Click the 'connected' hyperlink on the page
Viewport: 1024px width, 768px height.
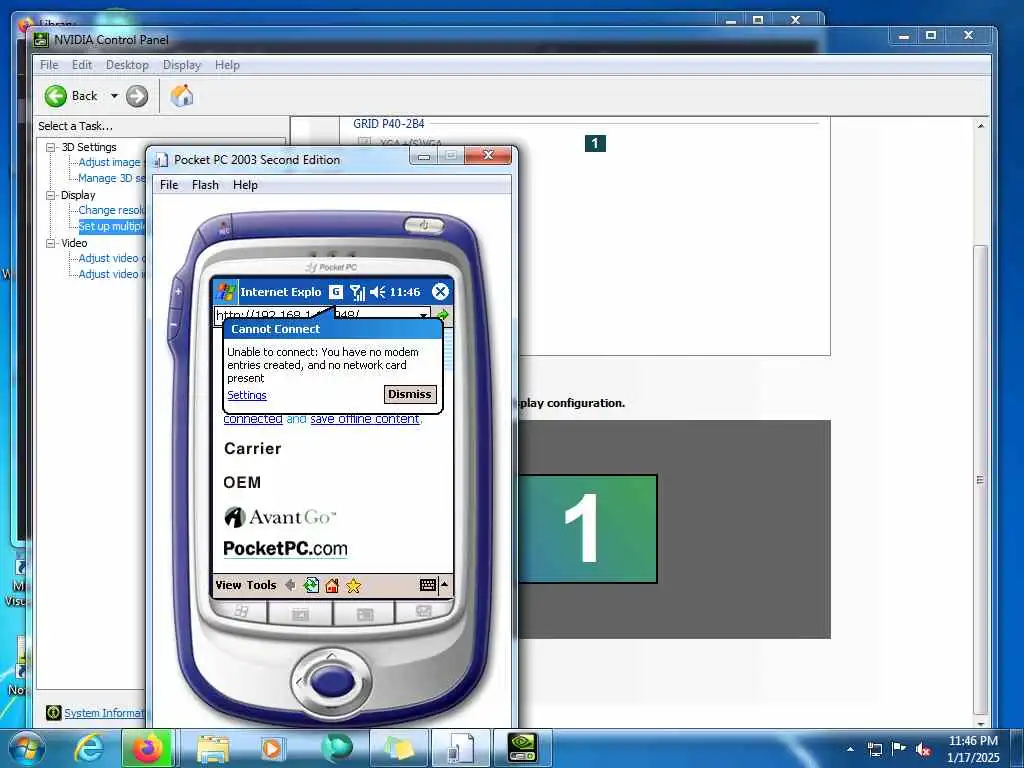click(253, 419)
